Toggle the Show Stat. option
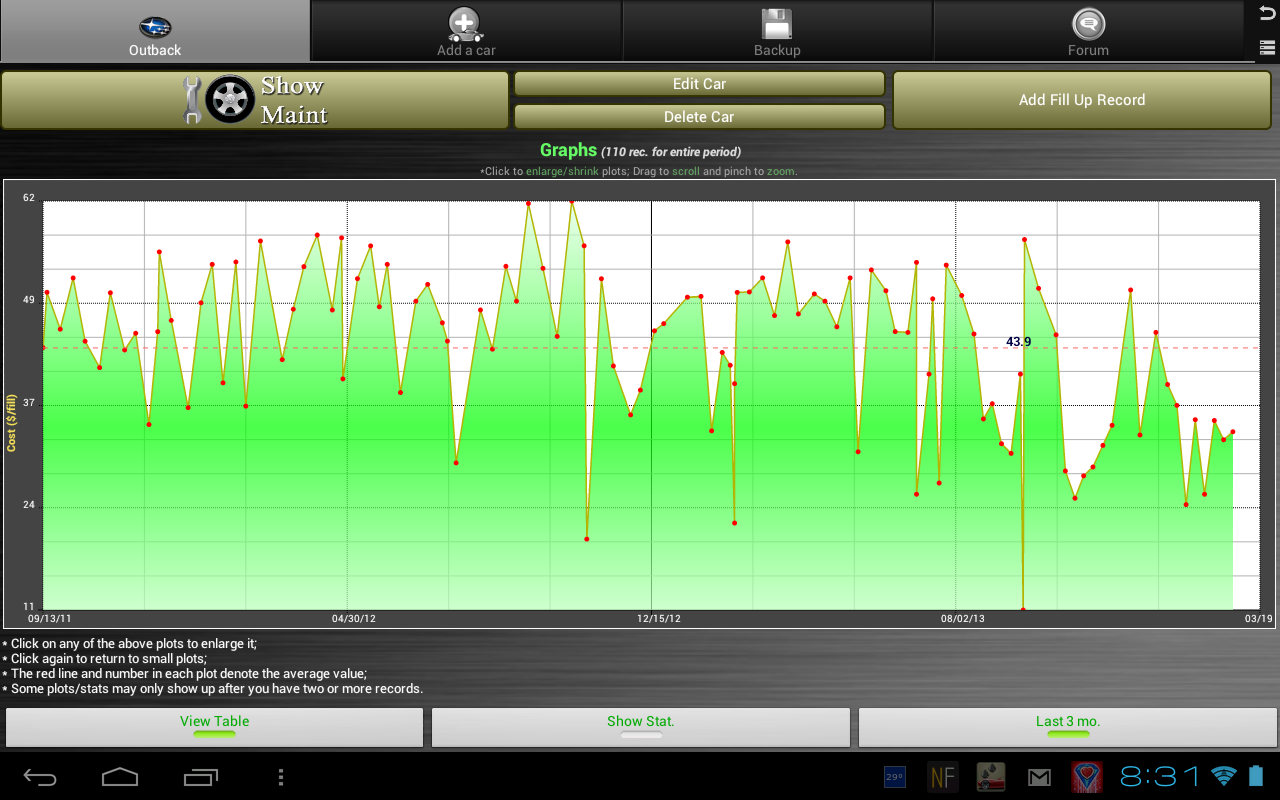This screenshot has width=1280, height=800. pyautogui.click(x=641, y=727)
